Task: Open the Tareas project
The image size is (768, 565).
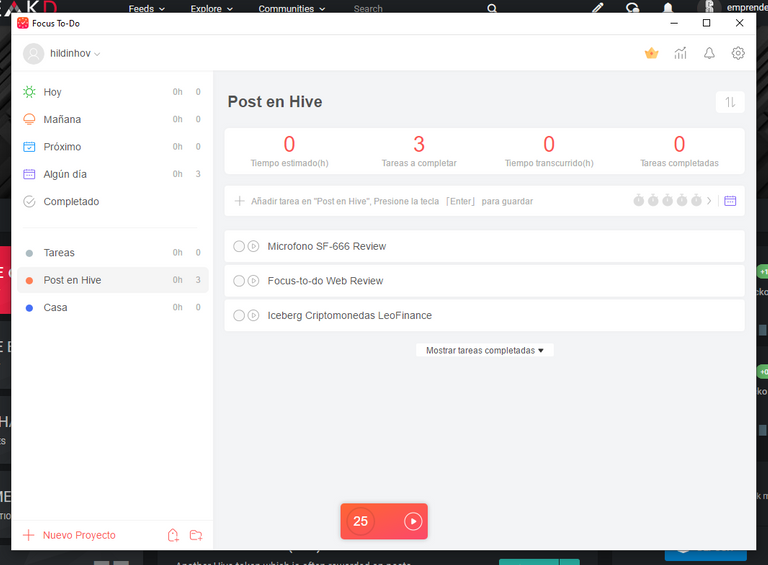Action: tap(113, 253)
